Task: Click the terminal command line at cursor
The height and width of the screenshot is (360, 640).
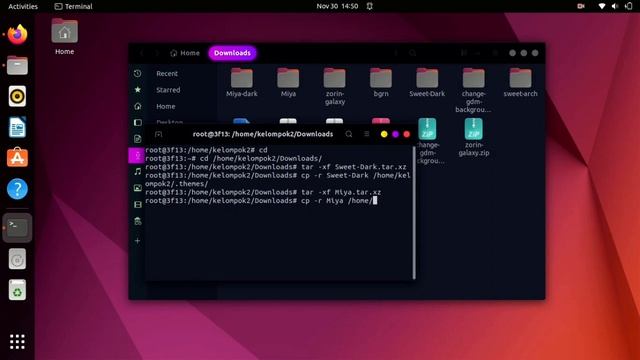Action: (x=374, y=200)
